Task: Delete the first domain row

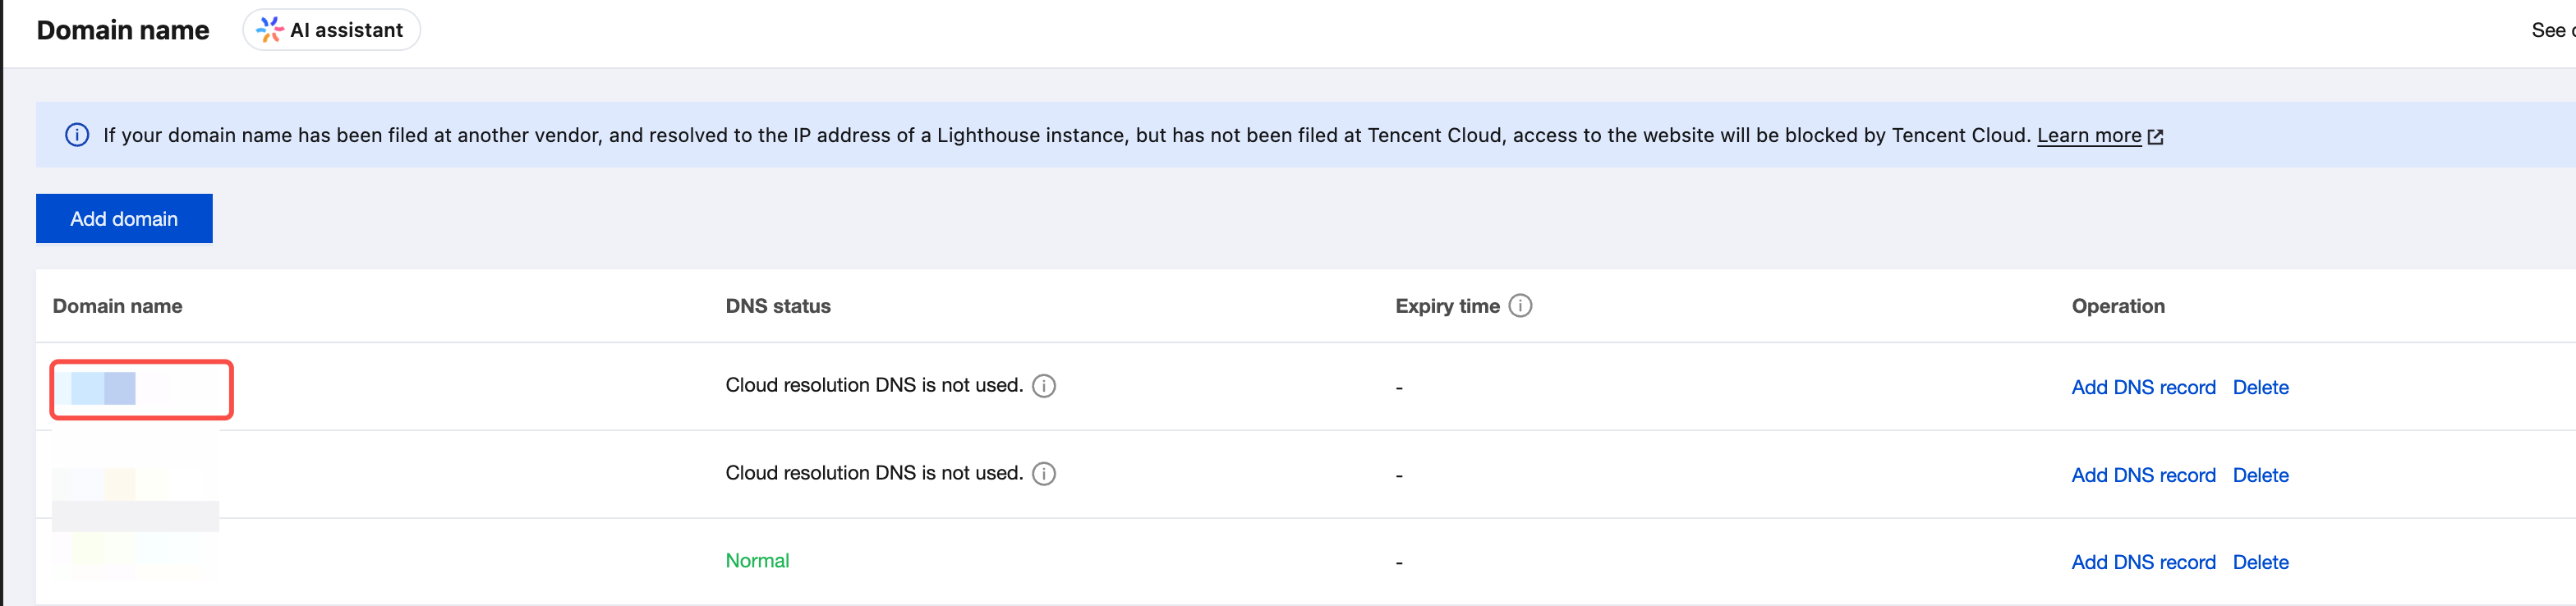Action: point(2260,387)
